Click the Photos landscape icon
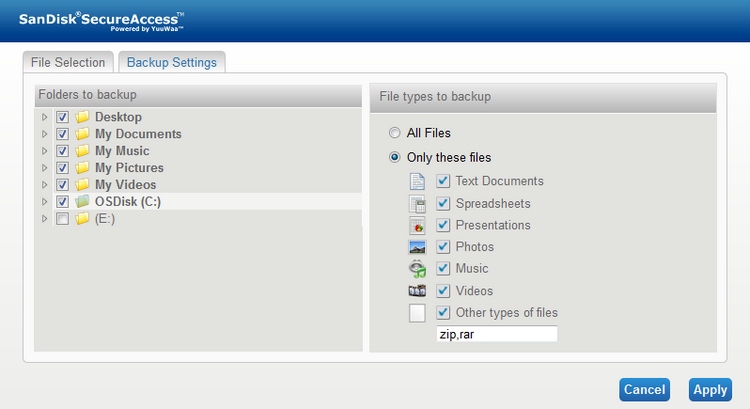This screenshot has height=409, width=750. coord(417,247)
